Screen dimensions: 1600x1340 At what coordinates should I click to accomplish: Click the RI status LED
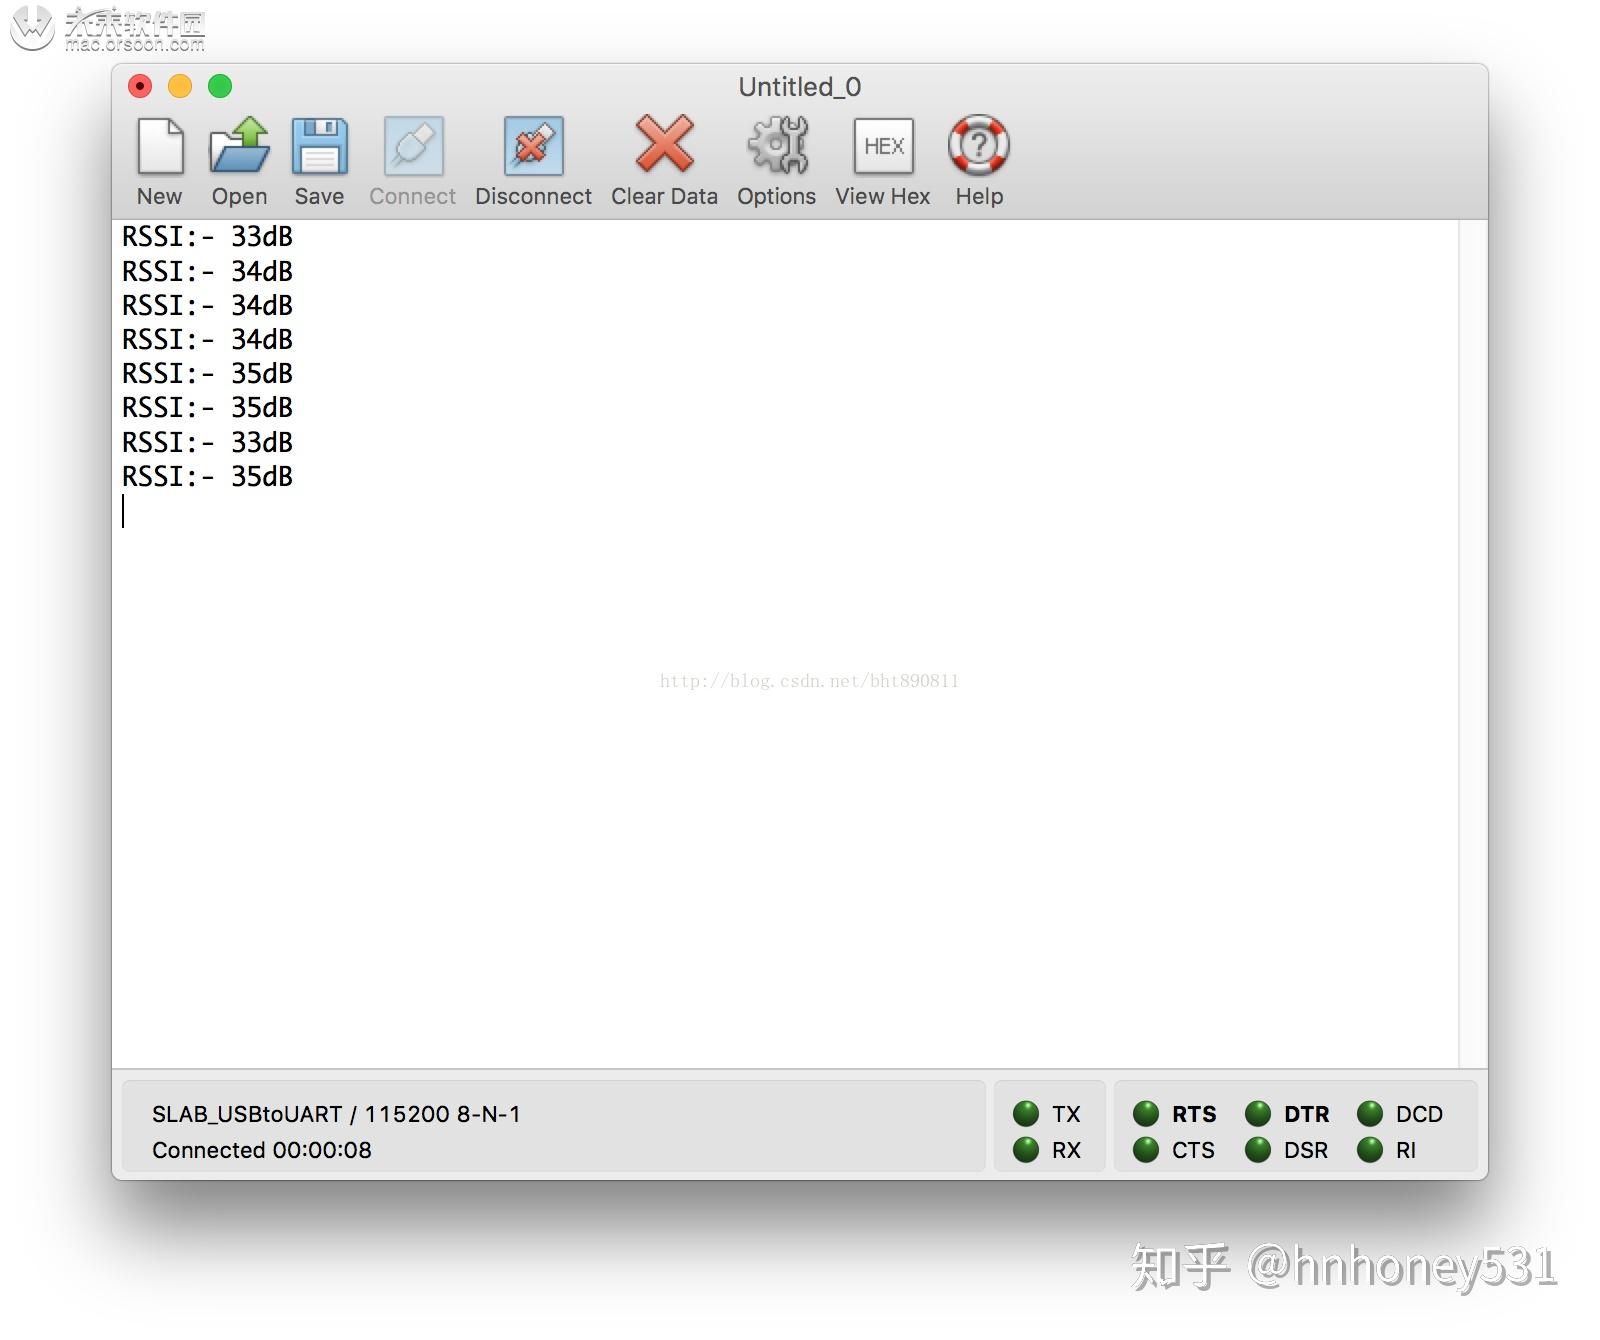[x=1370, y=1150]
